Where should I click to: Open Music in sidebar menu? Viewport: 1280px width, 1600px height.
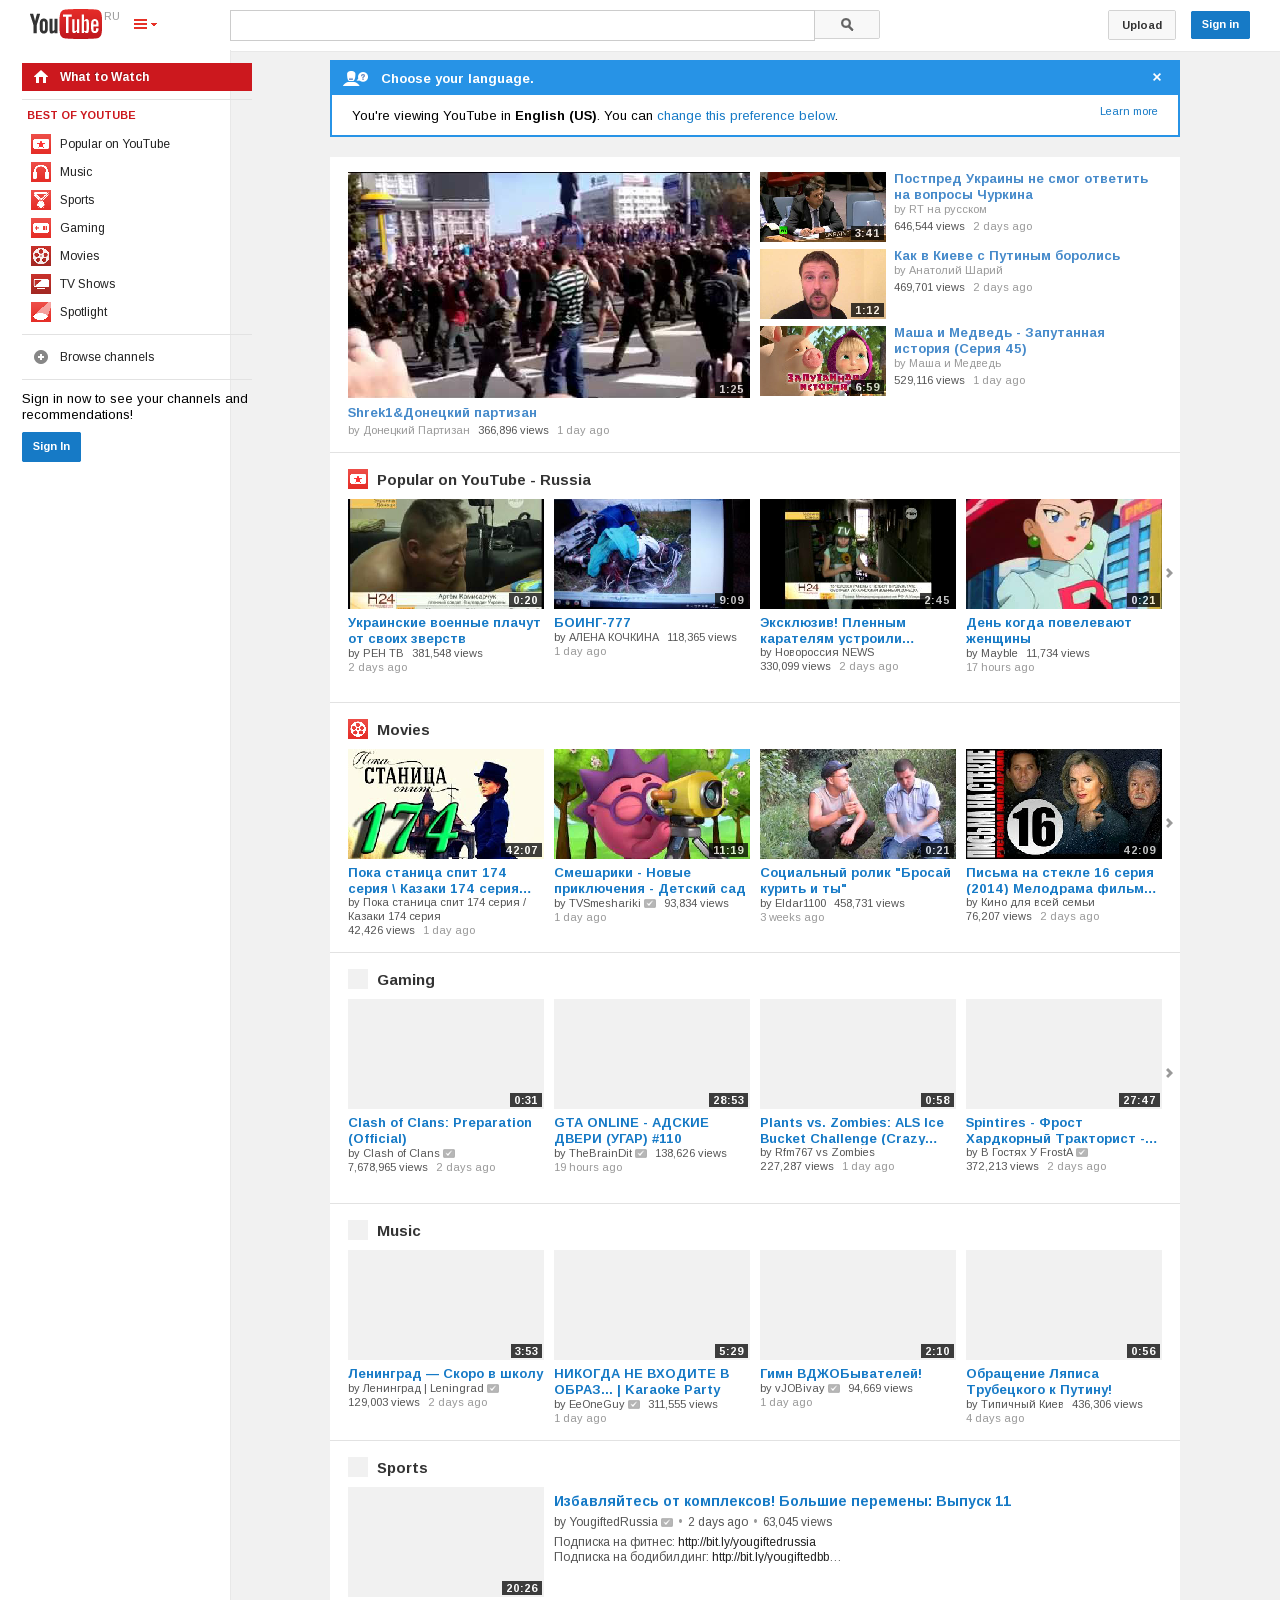(76, 172)
